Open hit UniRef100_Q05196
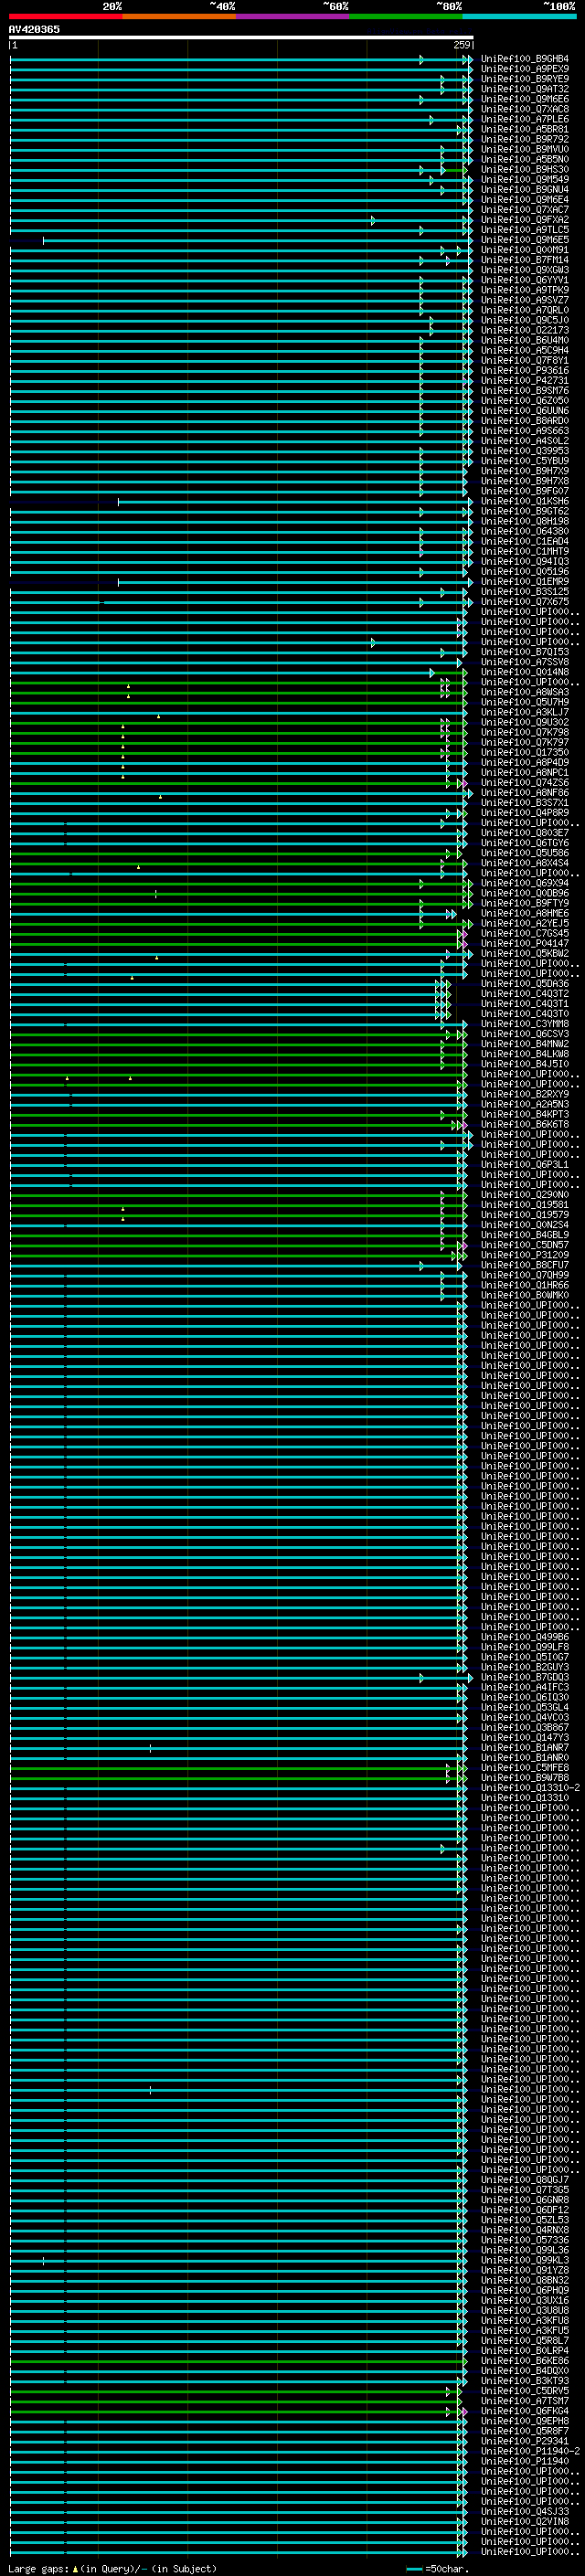Viewport: 585px width, 2576px height. (x=525, y=572)
